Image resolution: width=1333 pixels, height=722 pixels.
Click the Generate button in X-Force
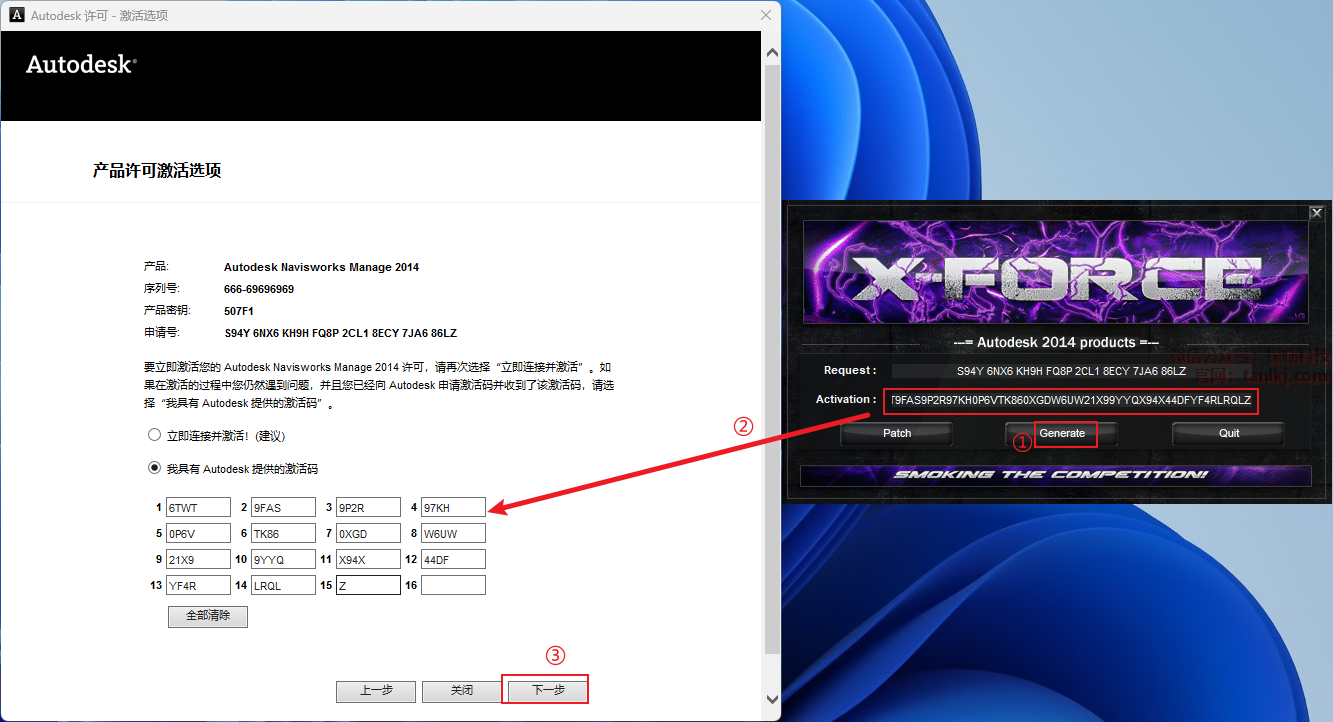tap(1062, 433)
